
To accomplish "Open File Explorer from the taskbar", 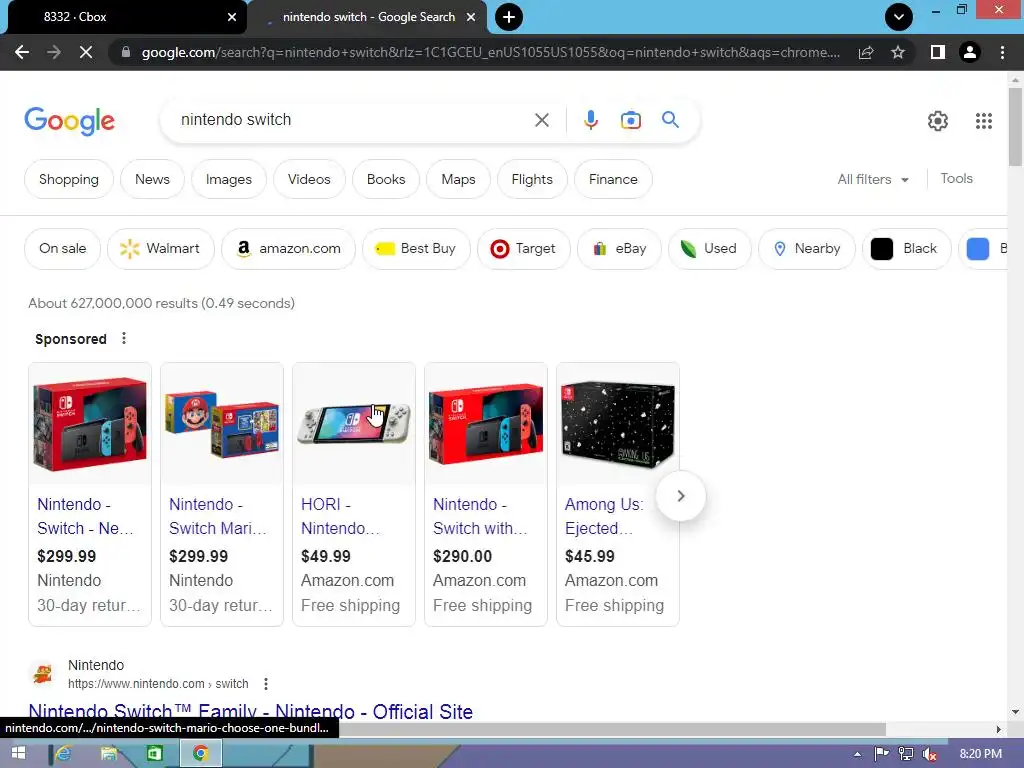I will (109, 754).
